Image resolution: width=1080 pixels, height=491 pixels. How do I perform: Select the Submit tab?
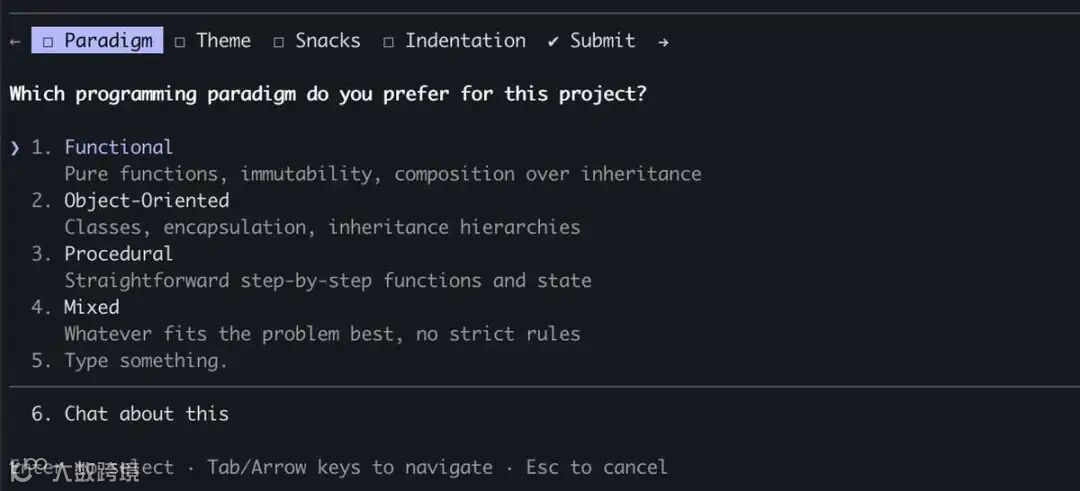602,41
